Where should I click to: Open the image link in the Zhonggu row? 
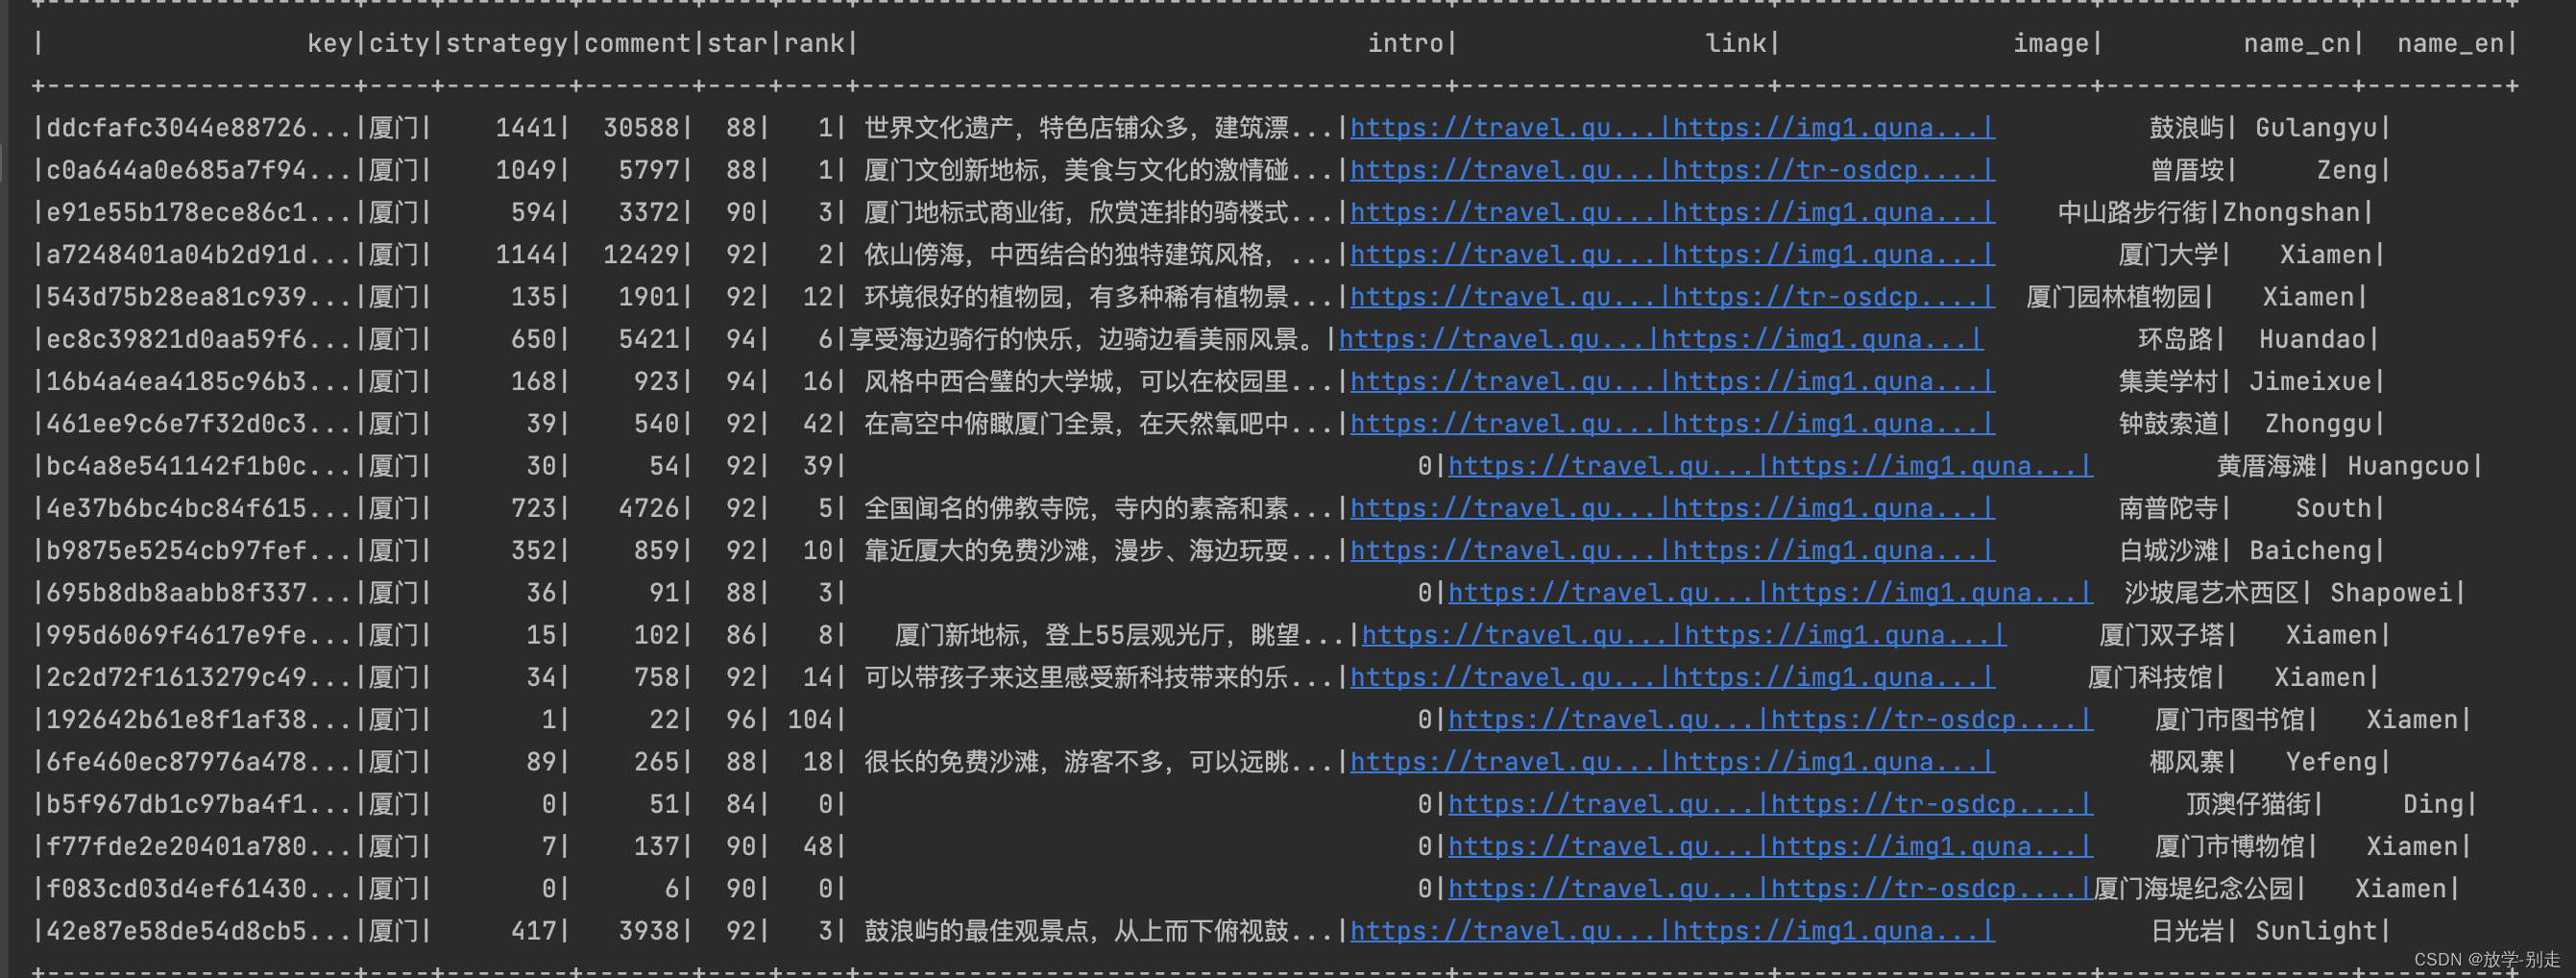pyautogui.click(x=1829, y=424)
